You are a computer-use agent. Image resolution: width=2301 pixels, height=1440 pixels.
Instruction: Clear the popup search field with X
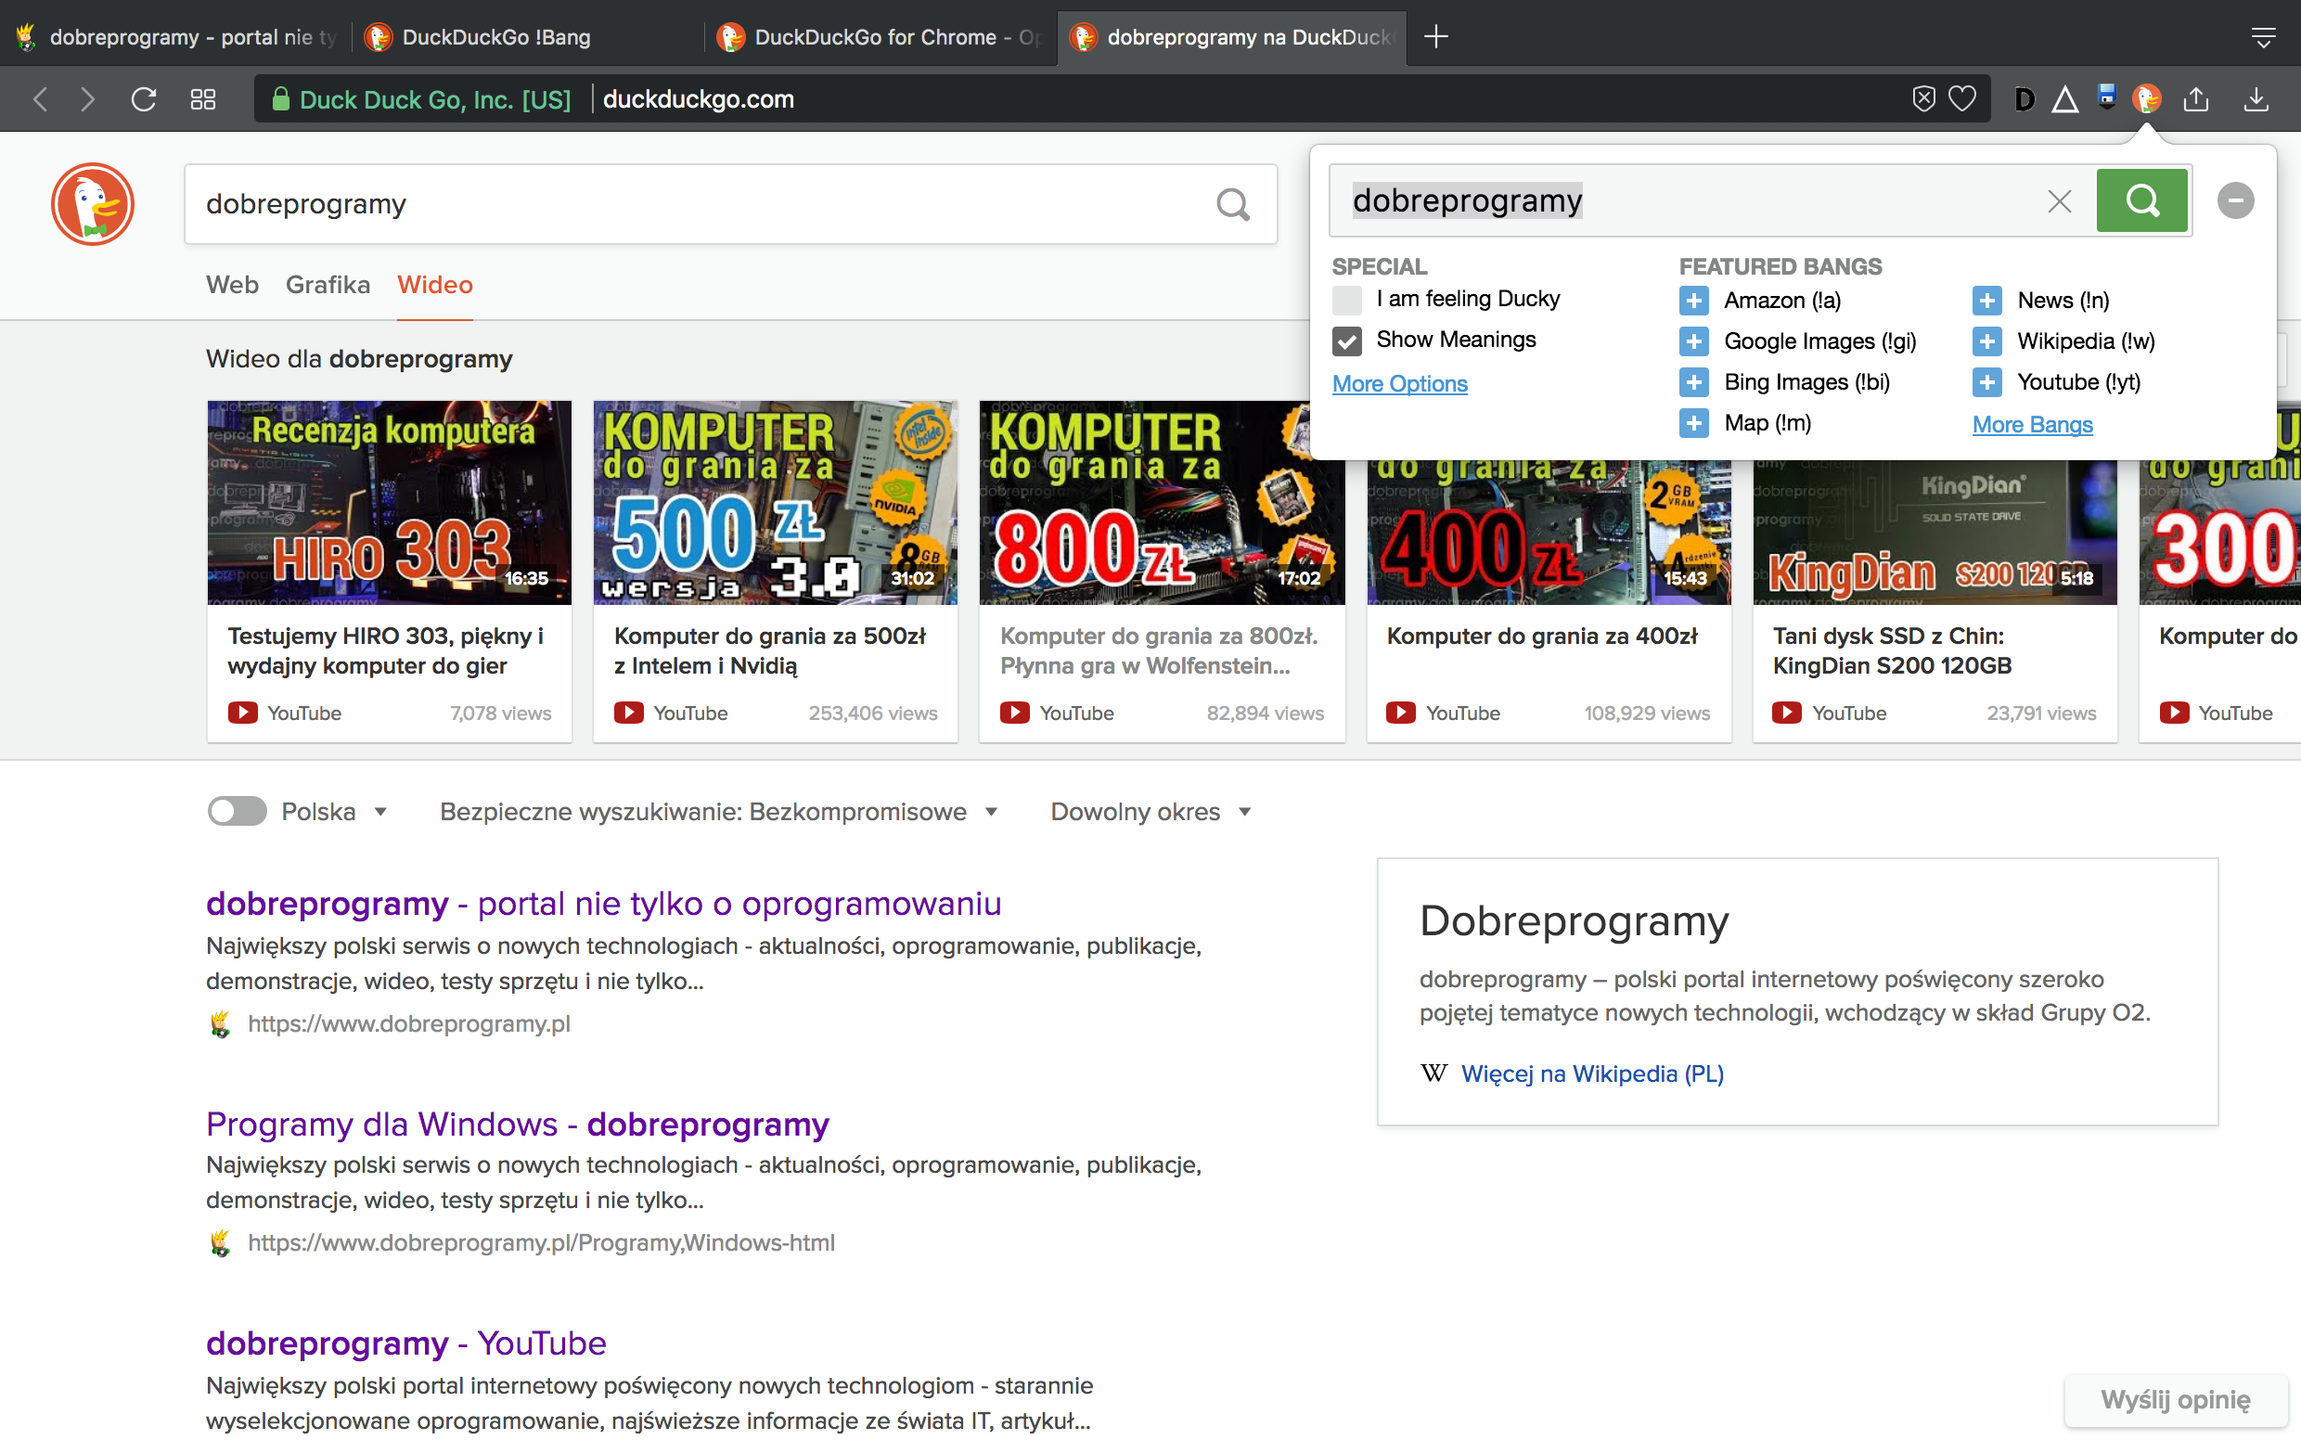(x=2059, y=202)
